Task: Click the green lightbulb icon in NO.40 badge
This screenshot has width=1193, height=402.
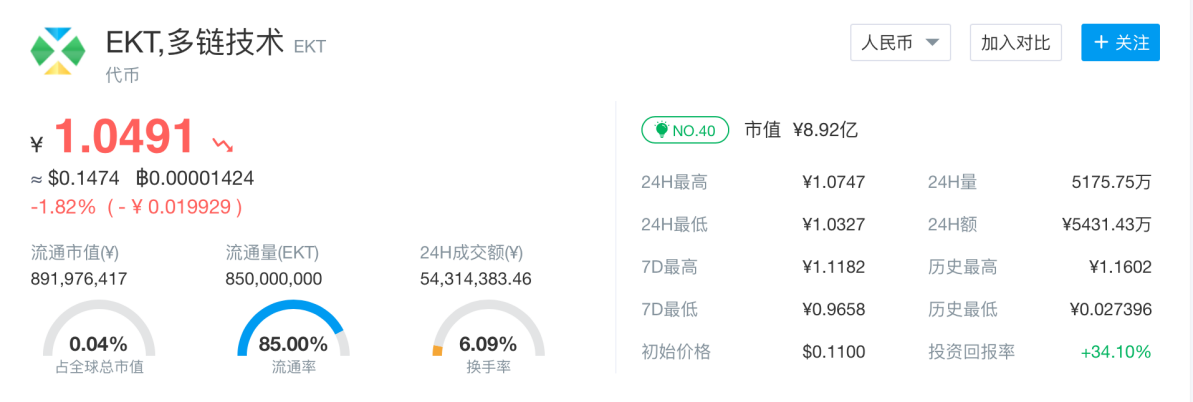Action: [x=661, y=131]
